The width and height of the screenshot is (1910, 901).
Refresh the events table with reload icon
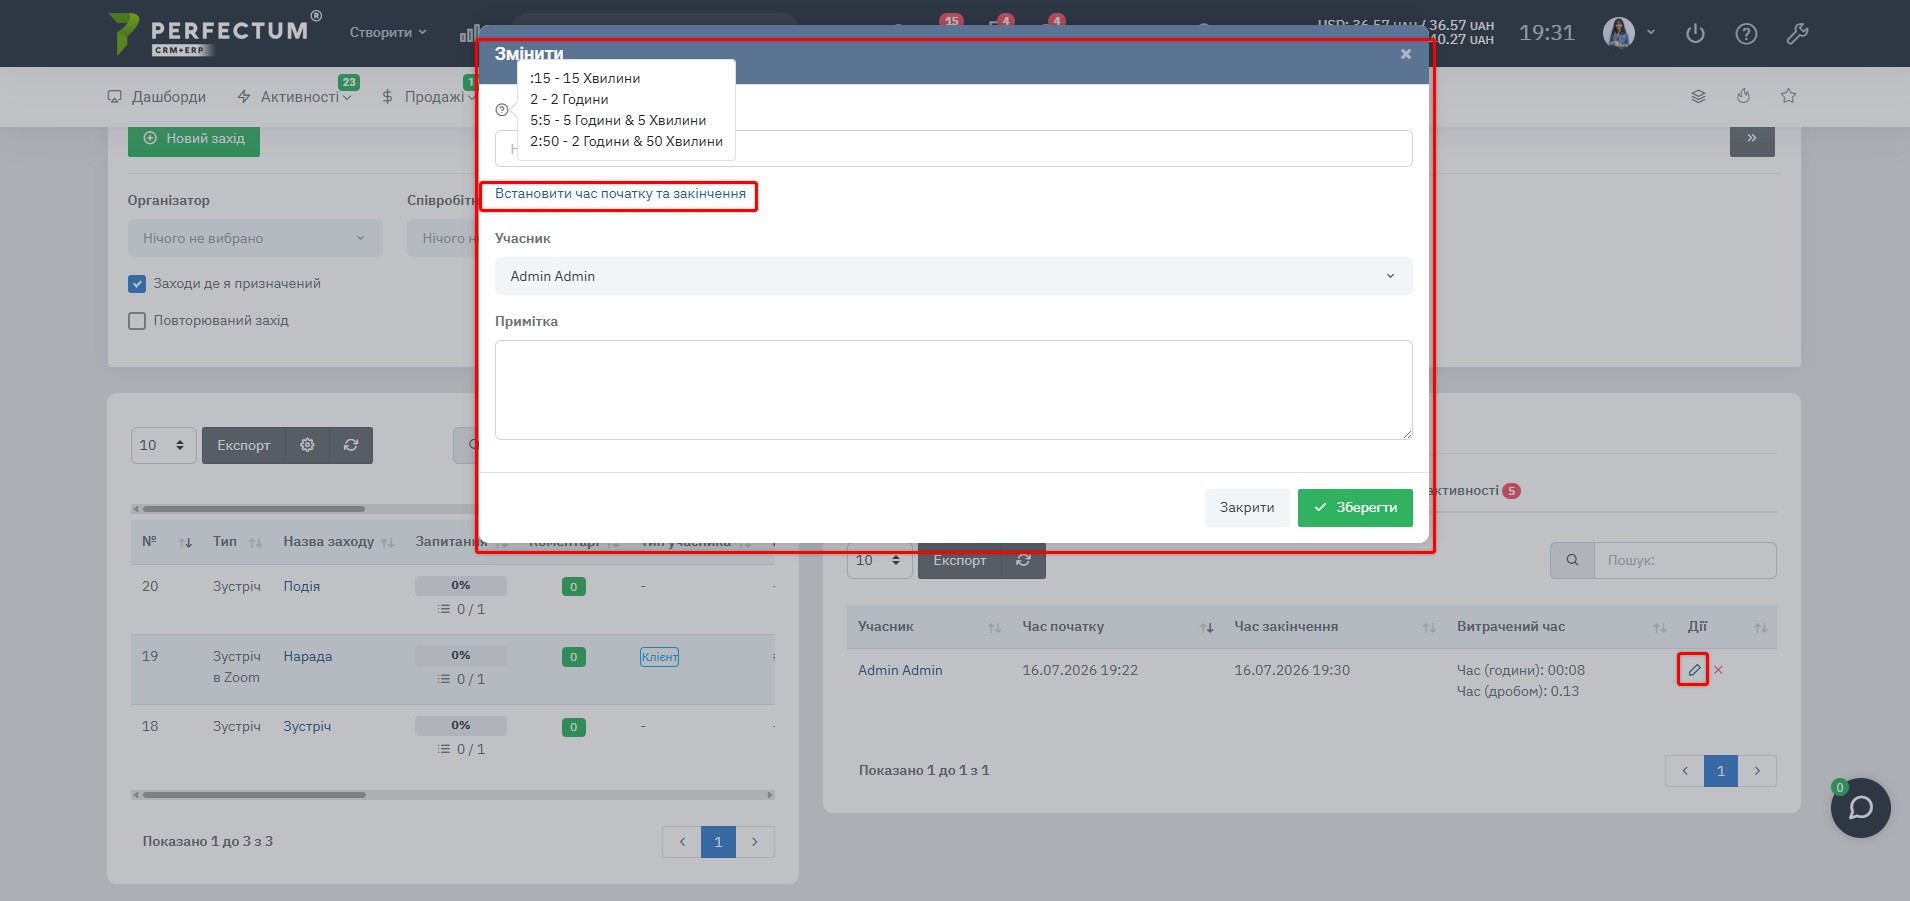pyautogui.click(x=351, y=445)
